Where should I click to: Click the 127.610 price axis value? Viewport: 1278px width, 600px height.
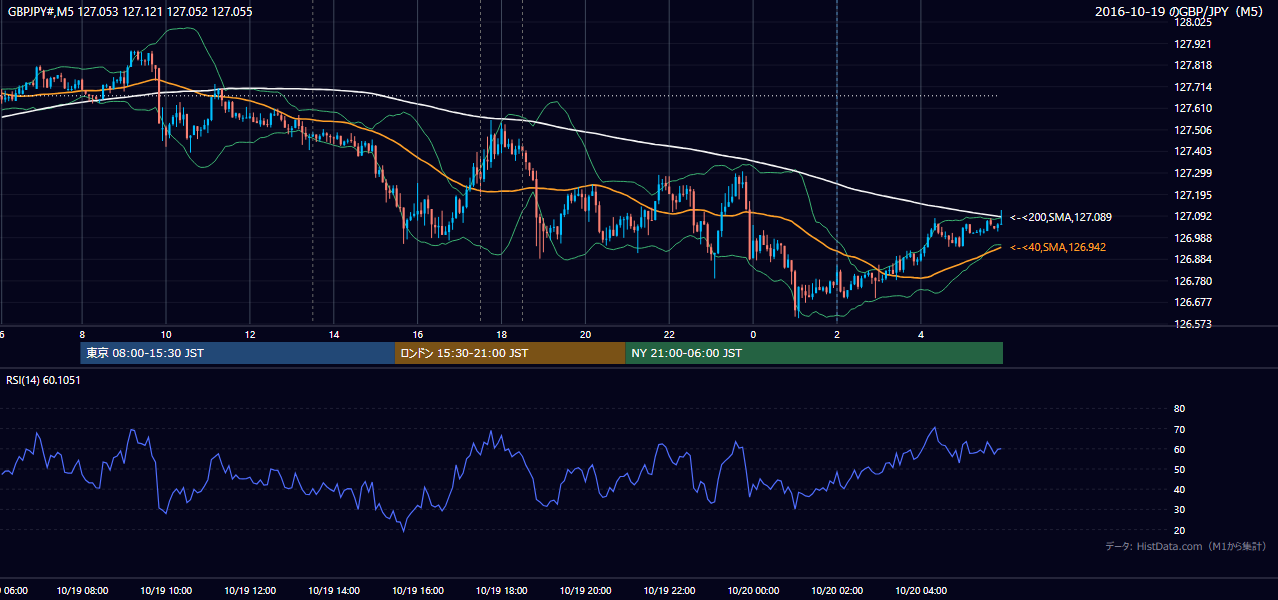[1193, 108]
